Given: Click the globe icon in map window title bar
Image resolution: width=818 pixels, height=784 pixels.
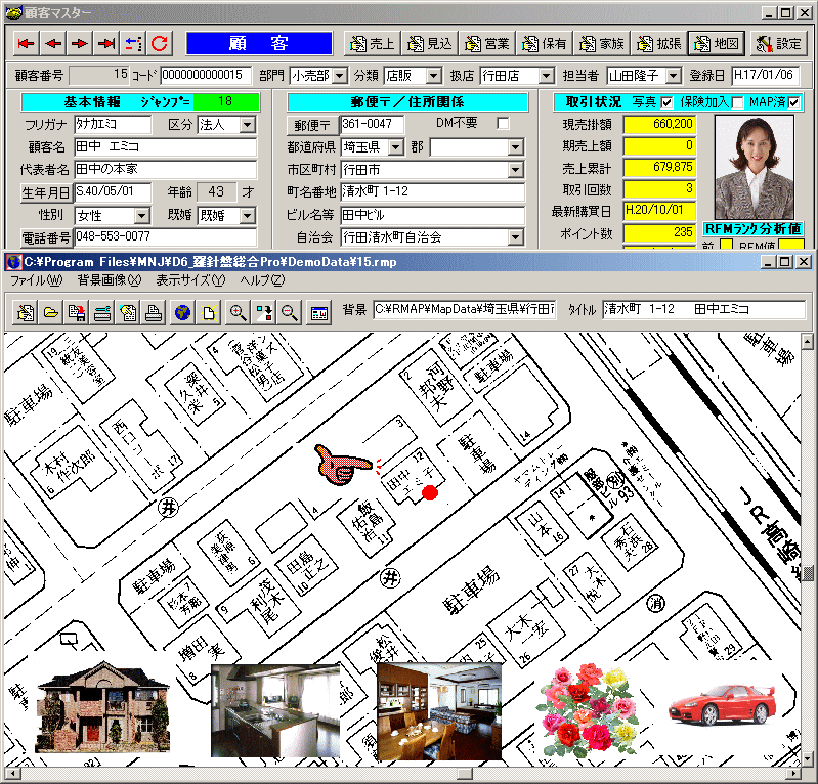Looking at the screenshot, I should (14, 262).
